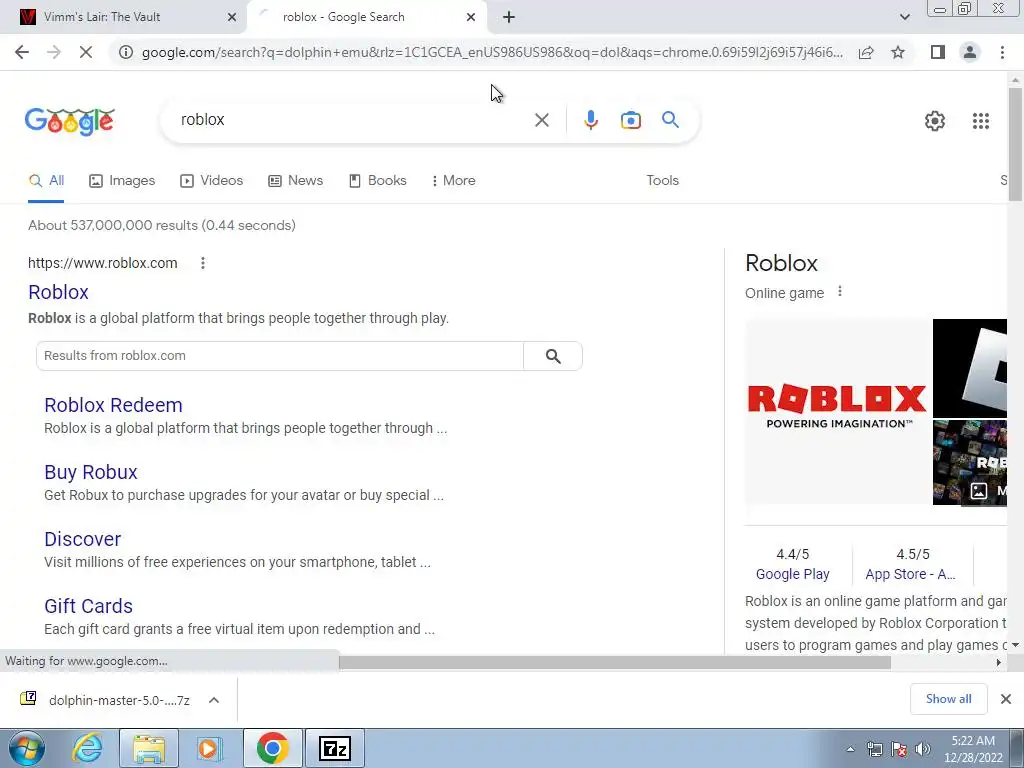Image resolution: width=1024 pixels, height=768 pixels.
Task: Open the Roblox Redeem link
Action: [113, 405]
